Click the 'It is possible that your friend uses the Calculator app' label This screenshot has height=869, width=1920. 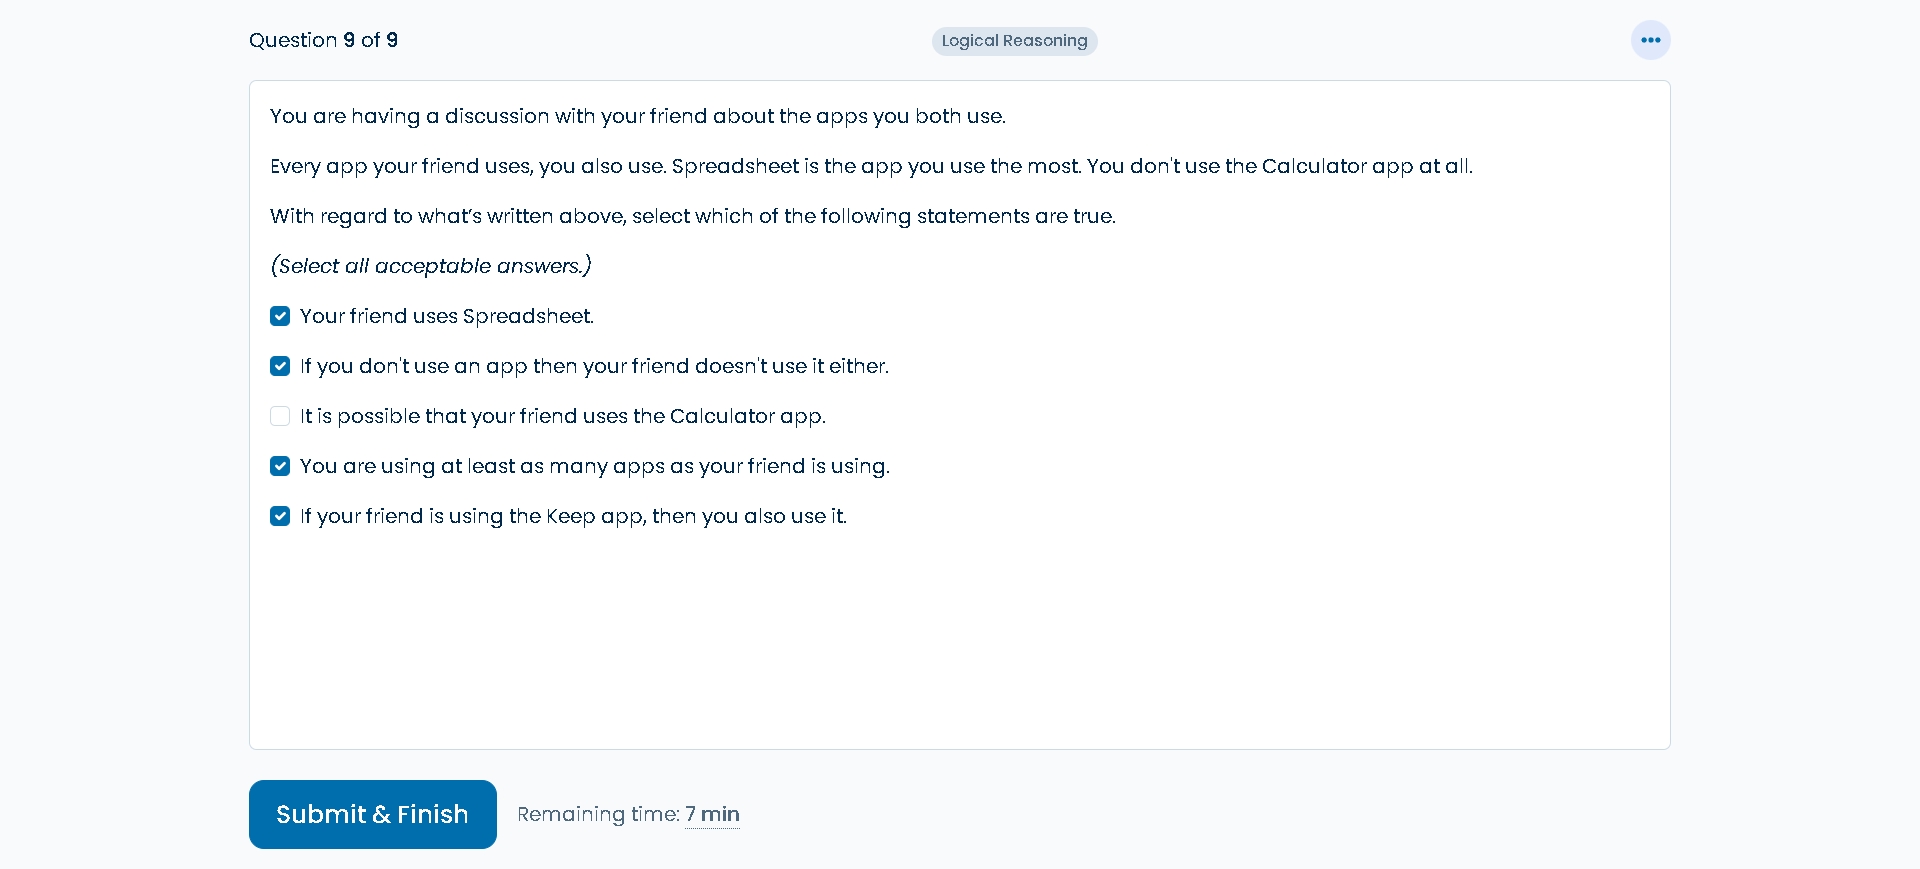pyautogui.click(x=563, y=416)
